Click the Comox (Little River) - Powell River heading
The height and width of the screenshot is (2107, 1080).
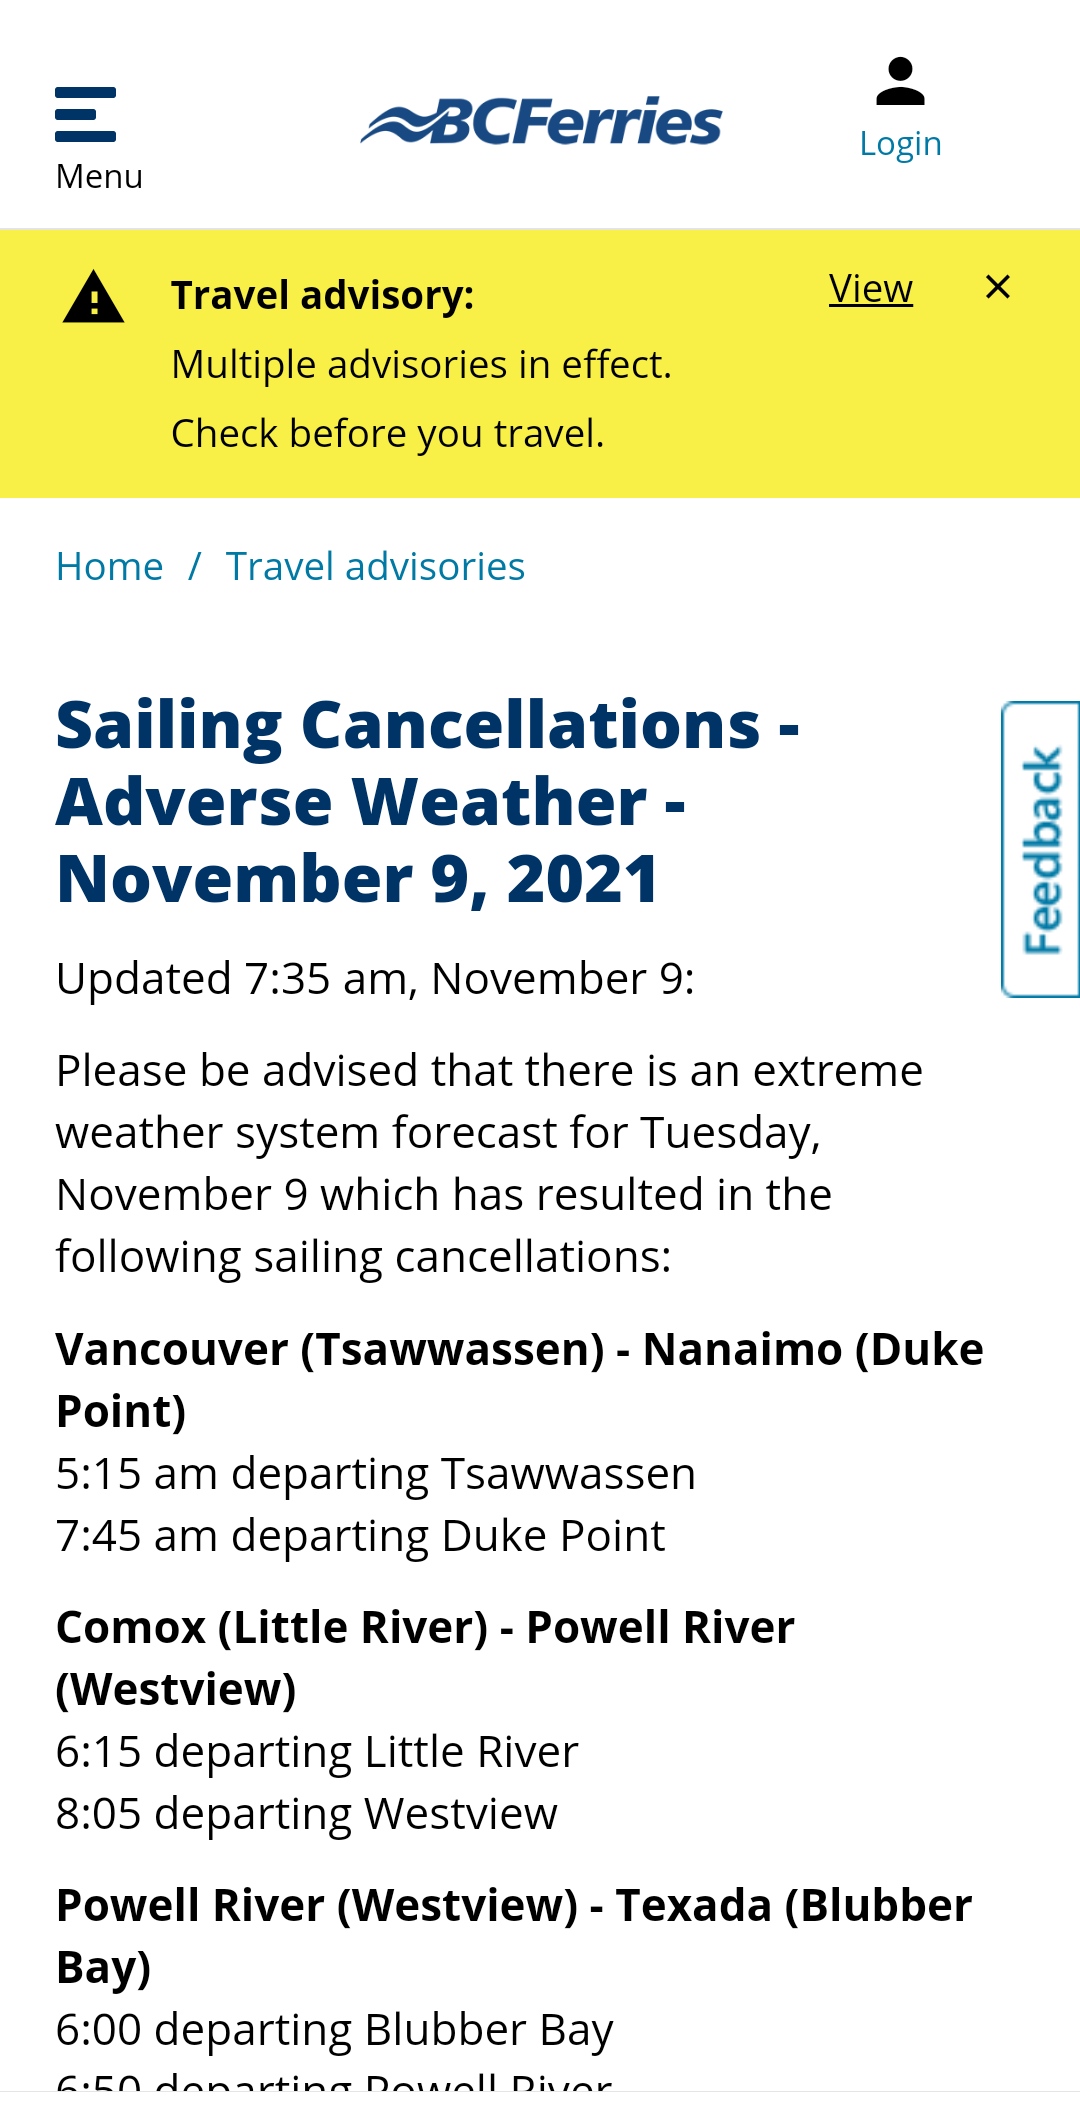coord(425,1658)
